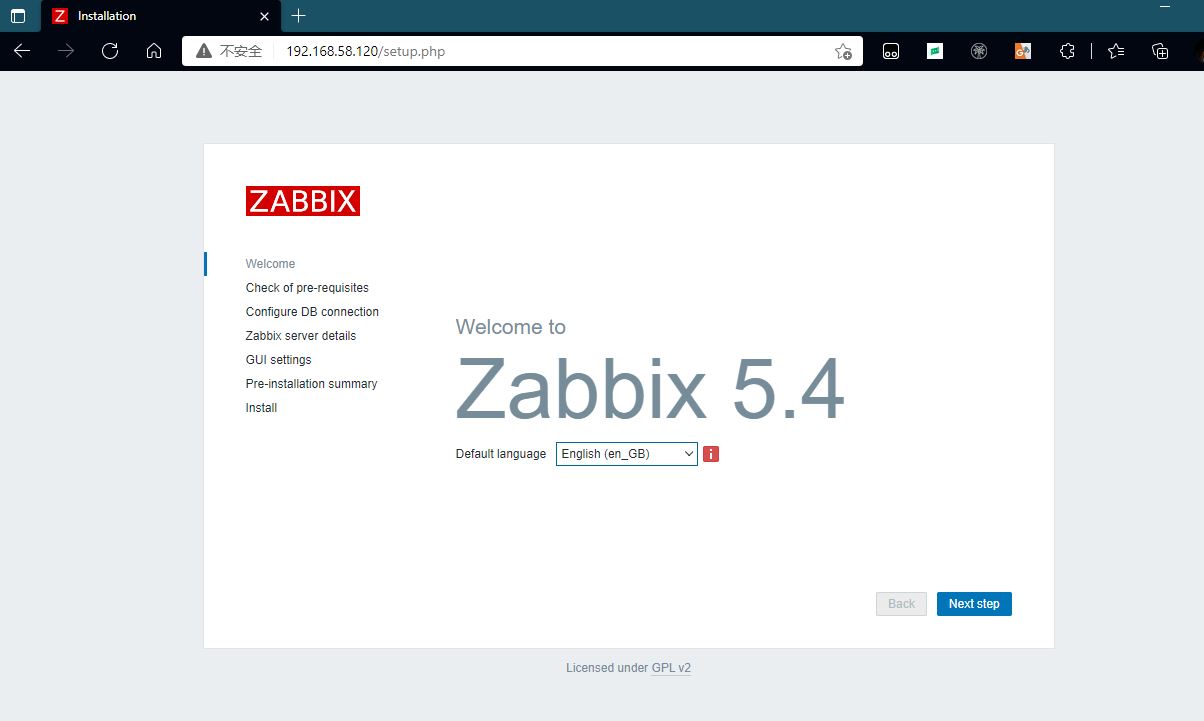The width and height of the screenshot is (1204, 721).
Task: Open the robot-face extension icon
Action: [891, 51]
